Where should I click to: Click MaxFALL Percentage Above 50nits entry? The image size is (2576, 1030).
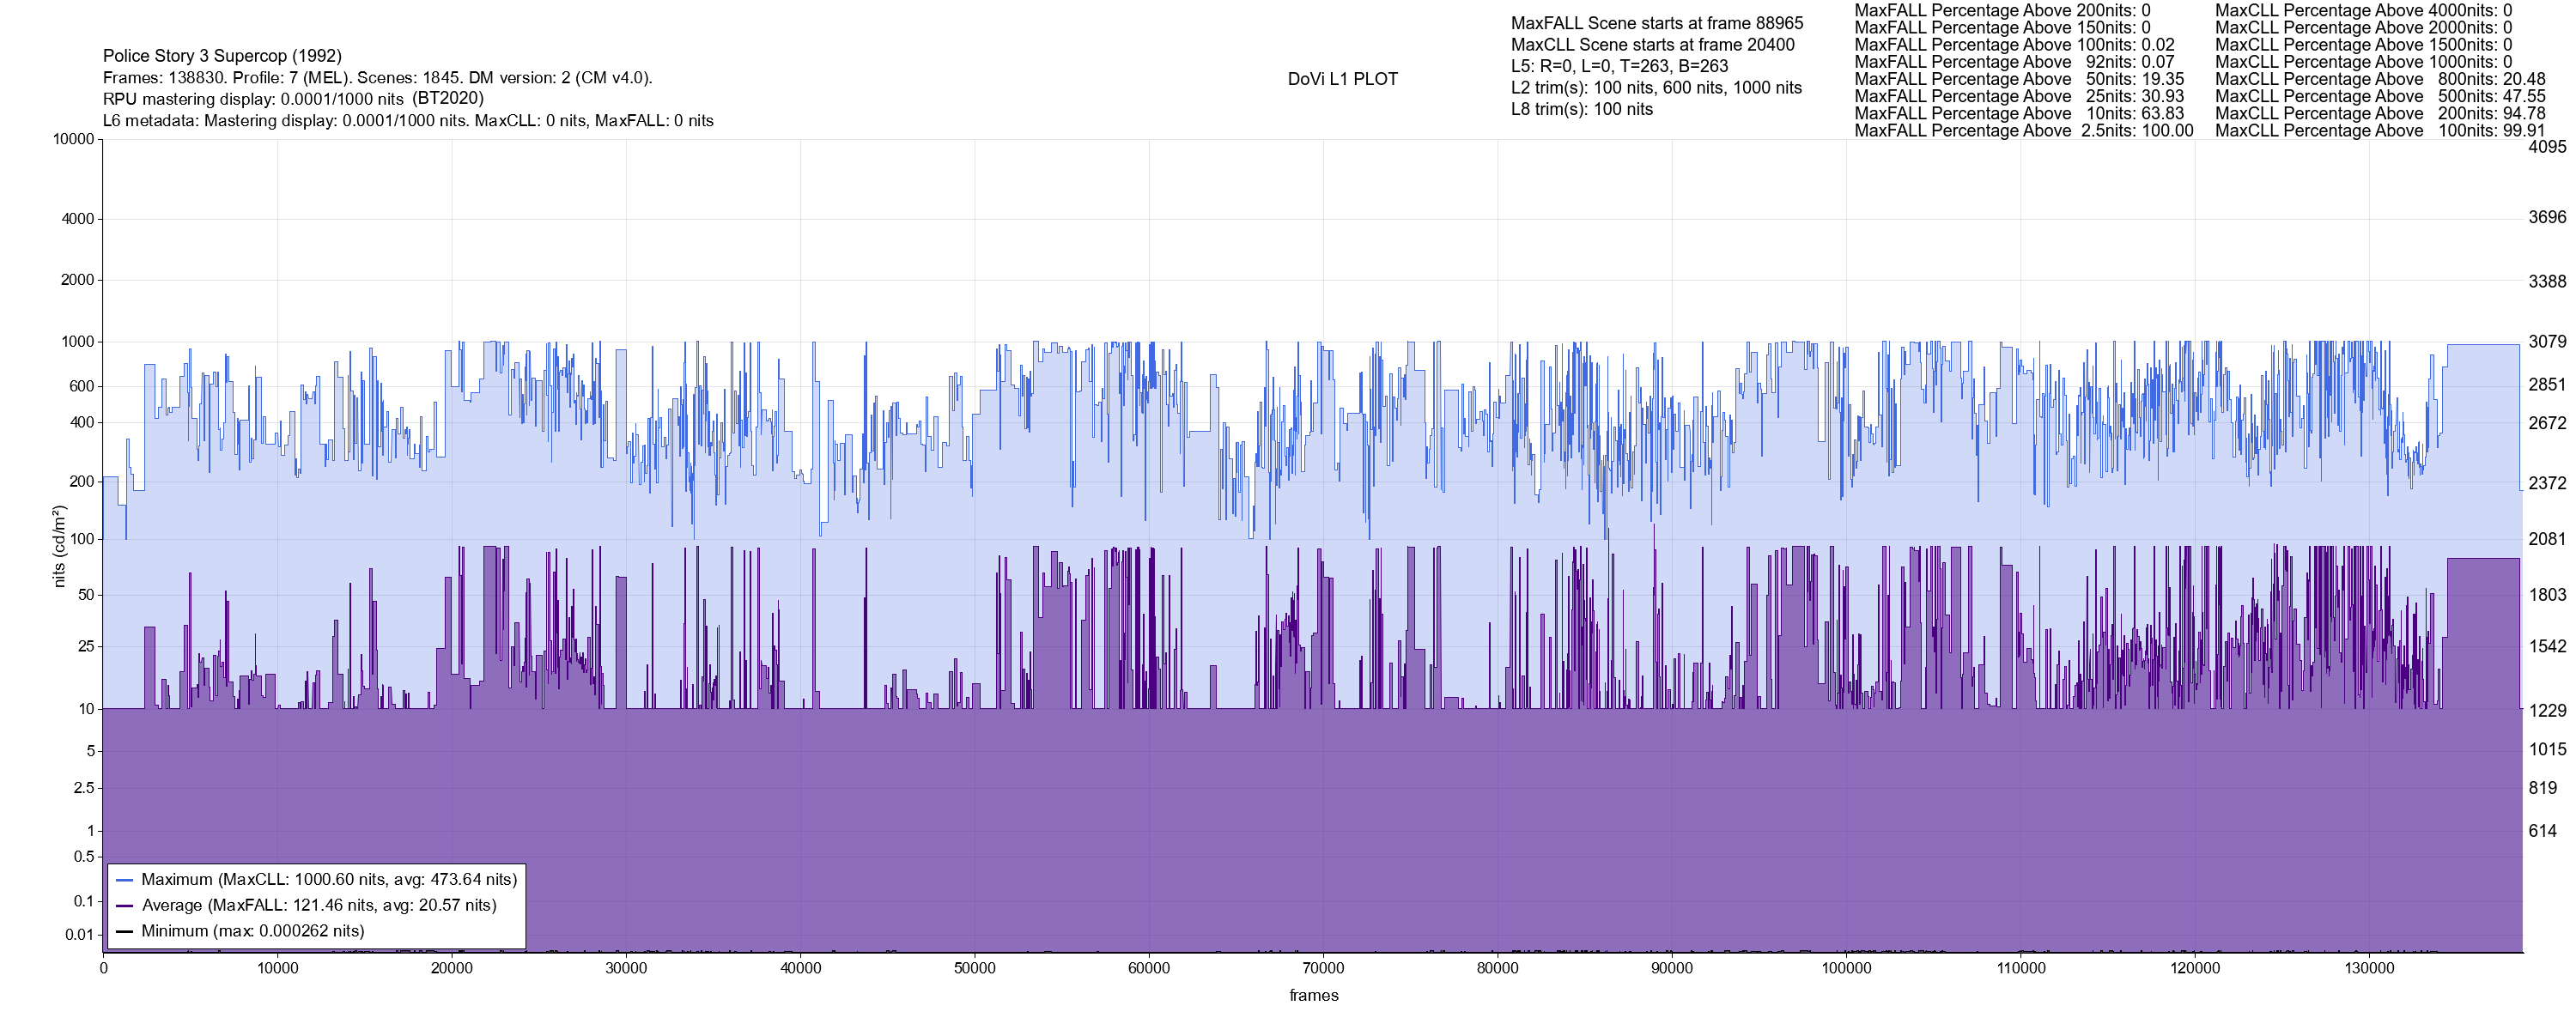pyautogui.click(x=2019, y=79)
